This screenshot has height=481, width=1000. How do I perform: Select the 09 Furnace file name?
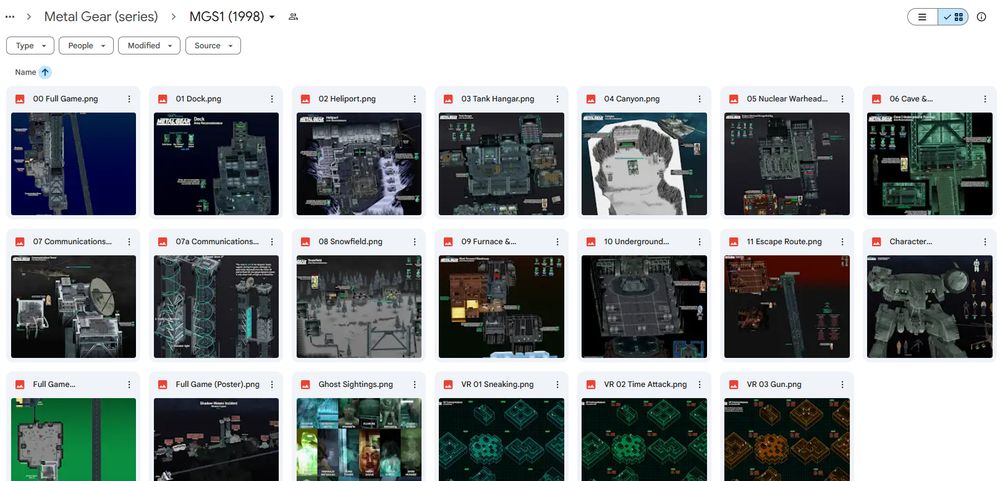[x=489, y=242]
